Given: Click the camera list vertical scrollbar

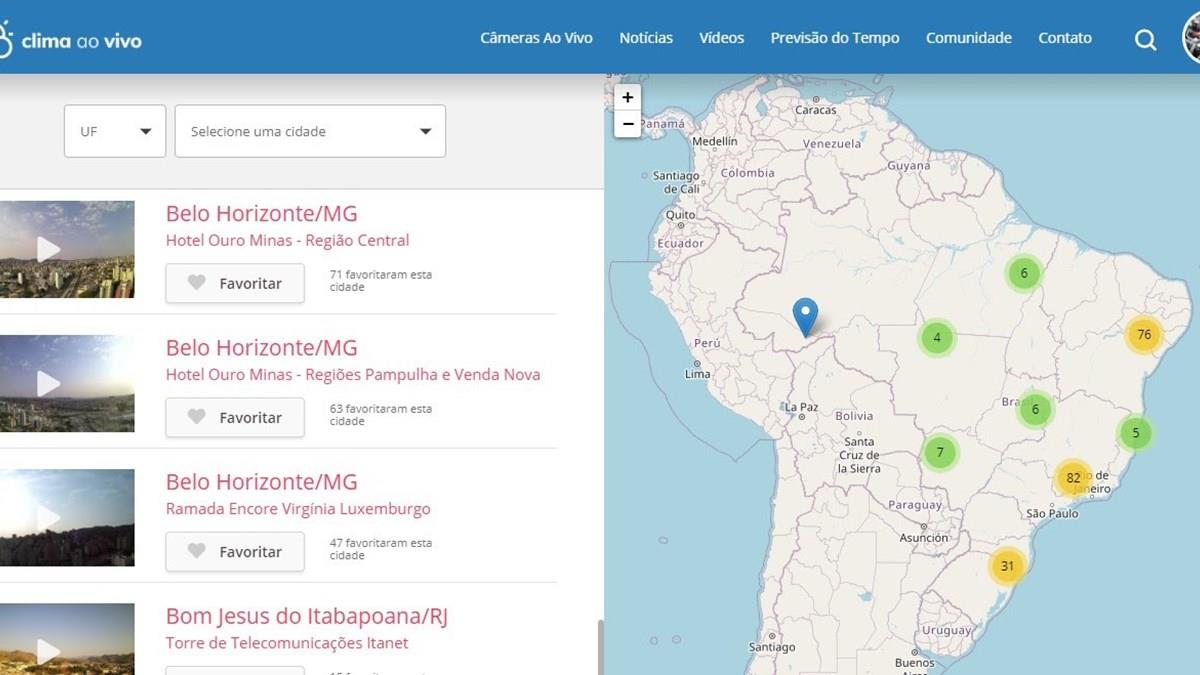Looking at the screenshot, I should point(600,646).
